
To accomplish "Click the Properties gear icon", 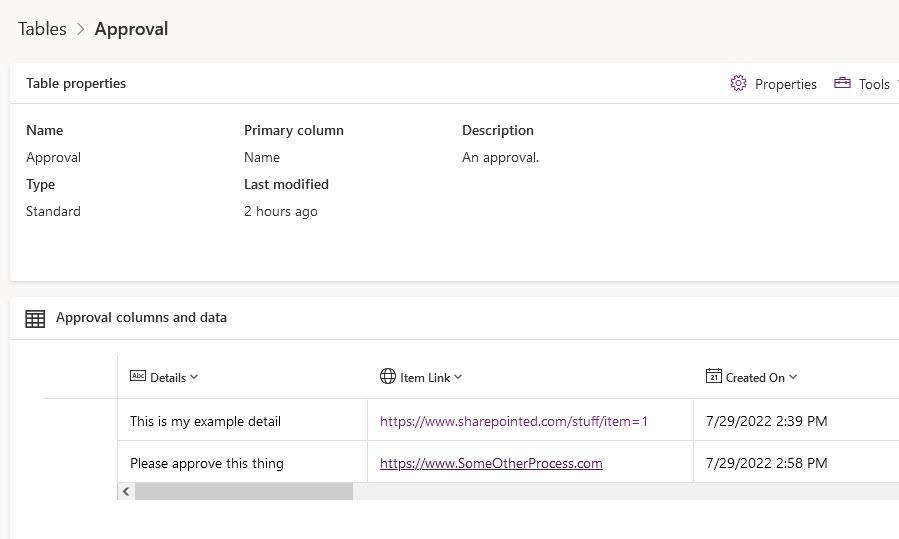I will click(738, 83).
